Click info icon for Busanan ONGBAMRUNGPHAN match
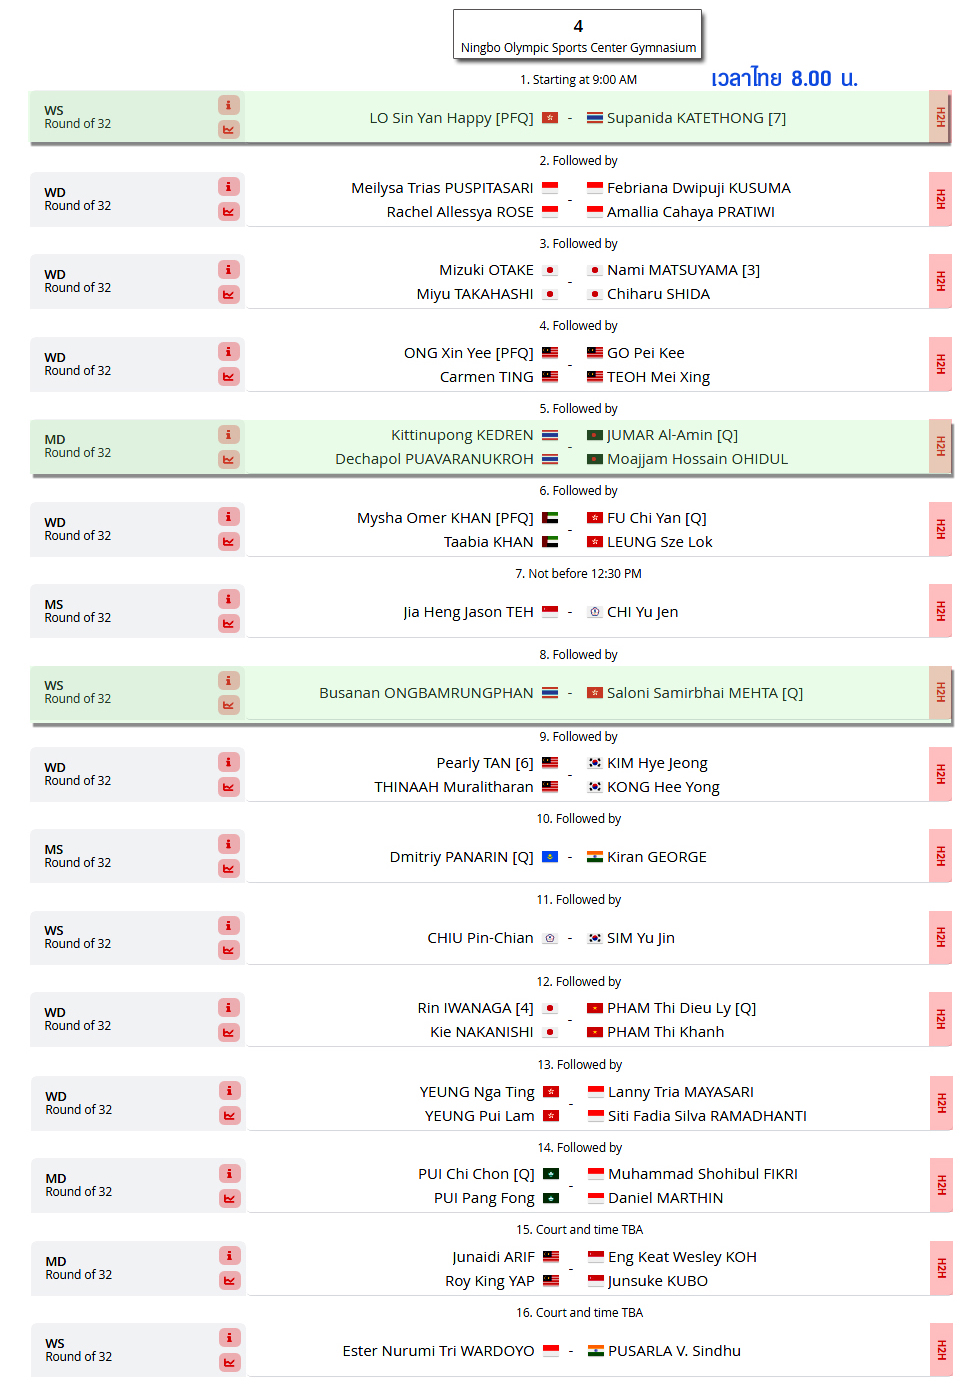Screen dimensions: 960x1388 229,680
